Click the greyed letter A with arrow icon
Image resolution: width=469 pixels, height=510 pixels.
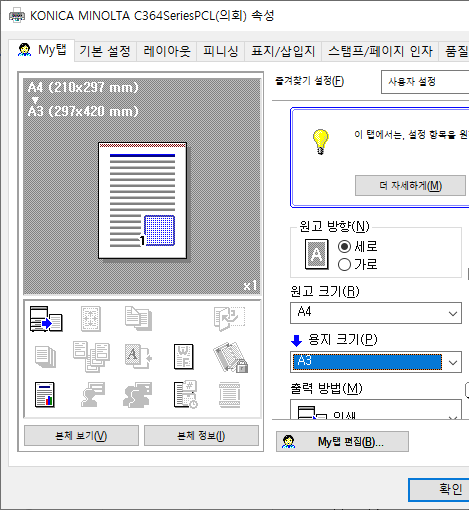pos(138,356)
